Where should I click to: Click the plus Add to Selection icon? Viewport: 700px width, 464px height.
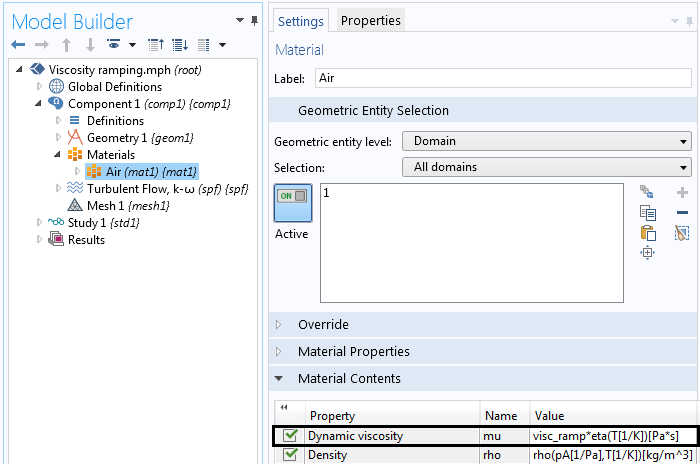(x=682, y=192)
